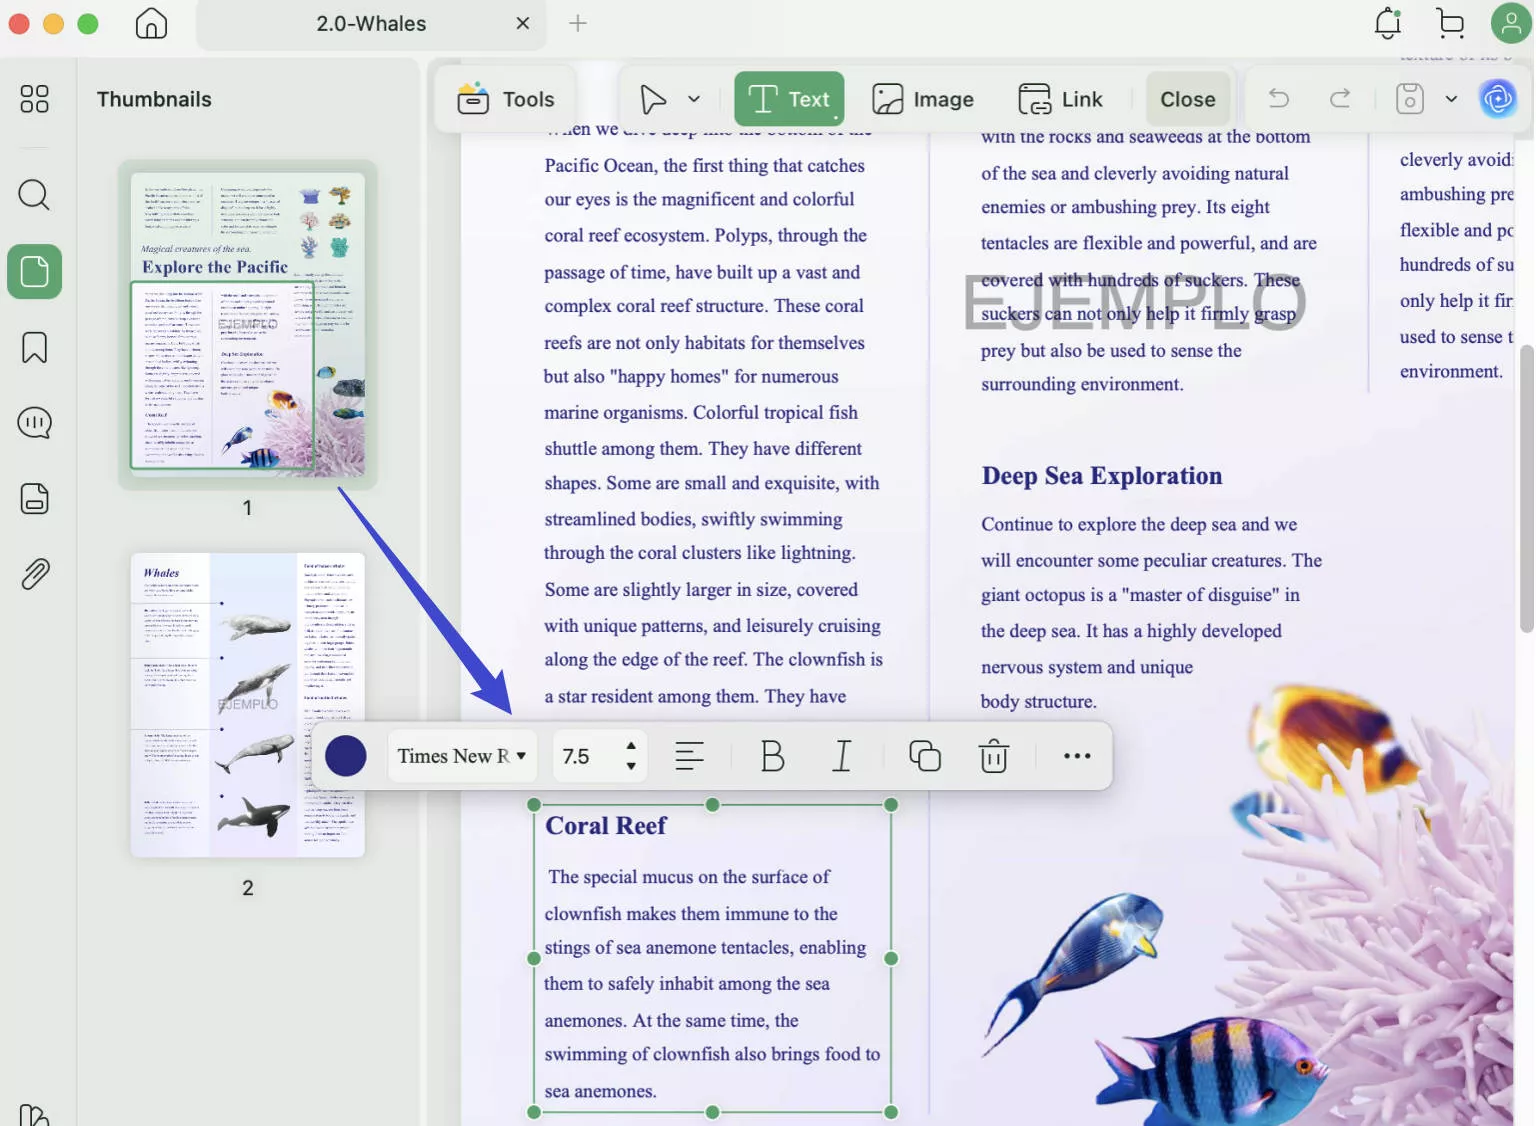Toggle bold on selected text
The image size is (1536, 1126).
(x=772, y=756)
